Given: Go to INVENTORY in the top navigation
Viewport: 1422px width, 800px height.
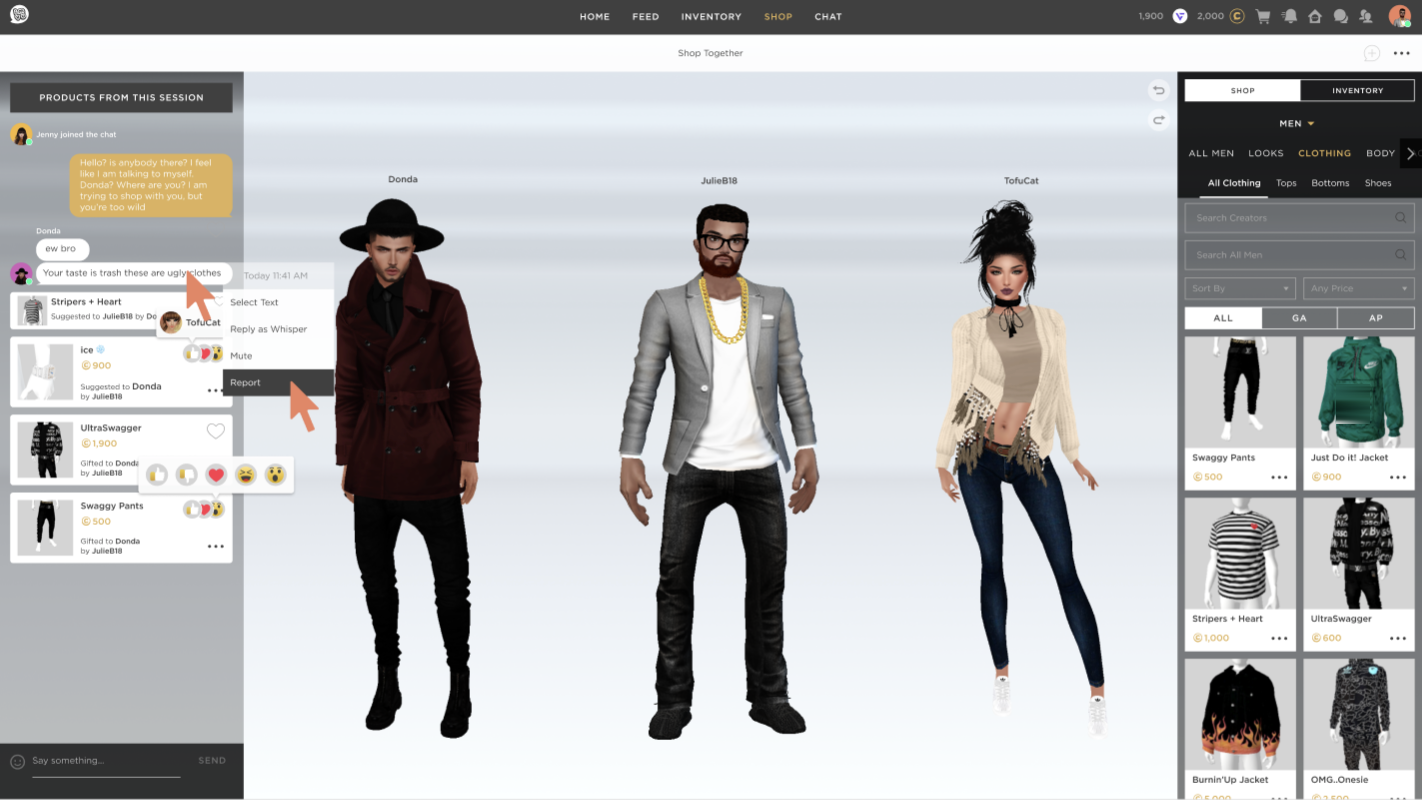Looking at the screenshot, I should pyautogui.click(x=711, y=17).
